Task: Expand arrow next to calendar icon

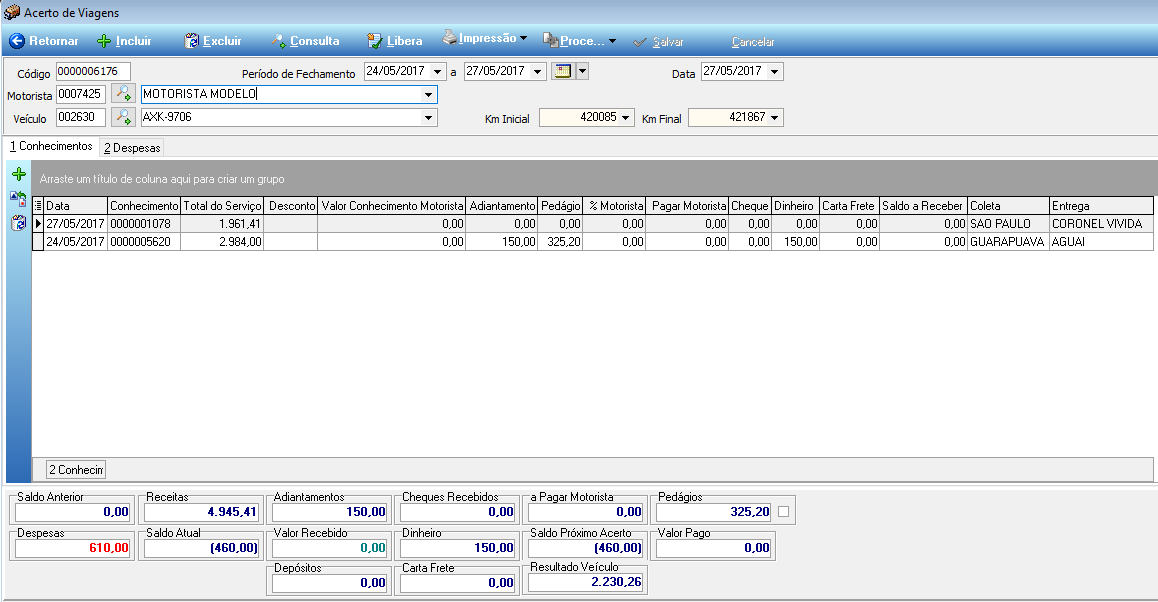Action: pos(582,72)
